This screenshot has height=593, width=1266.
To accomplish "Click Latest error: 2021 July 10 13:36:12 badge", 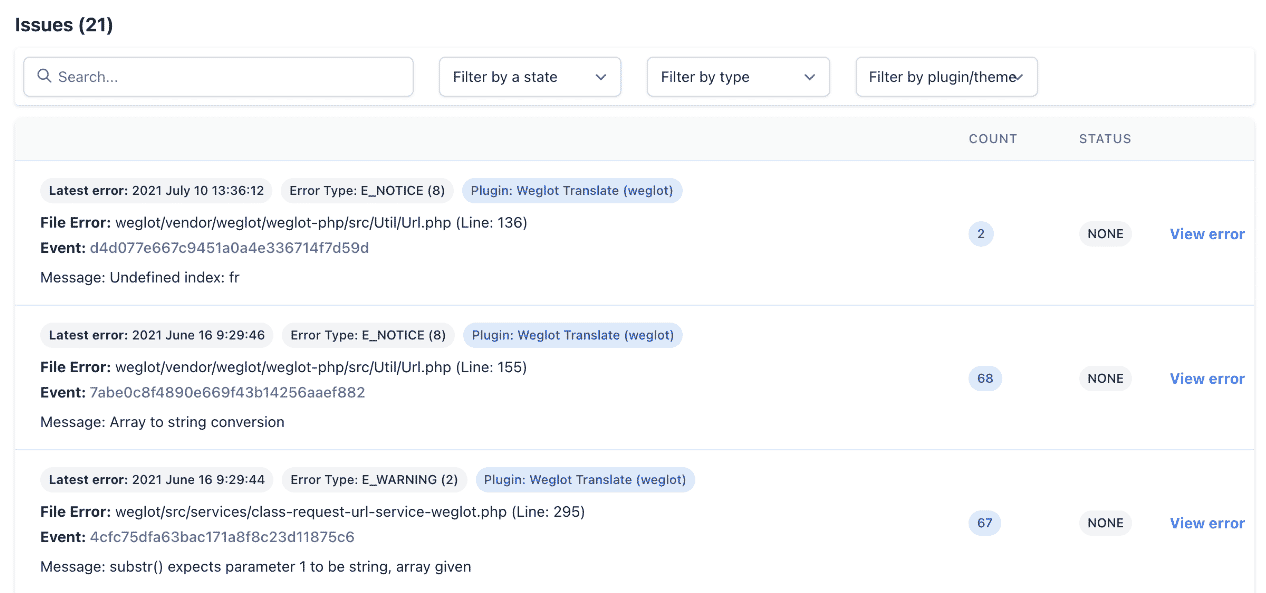I will [156, 191].
